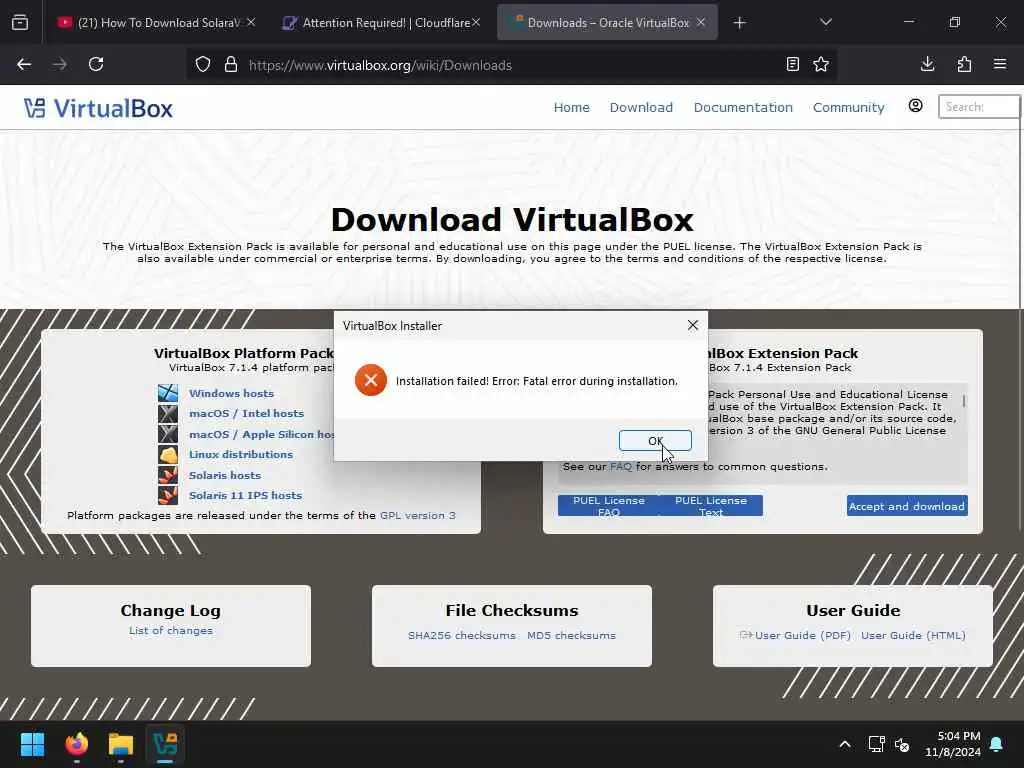Open the Home nav link
1024x768 pixels.
pos(571,107)
